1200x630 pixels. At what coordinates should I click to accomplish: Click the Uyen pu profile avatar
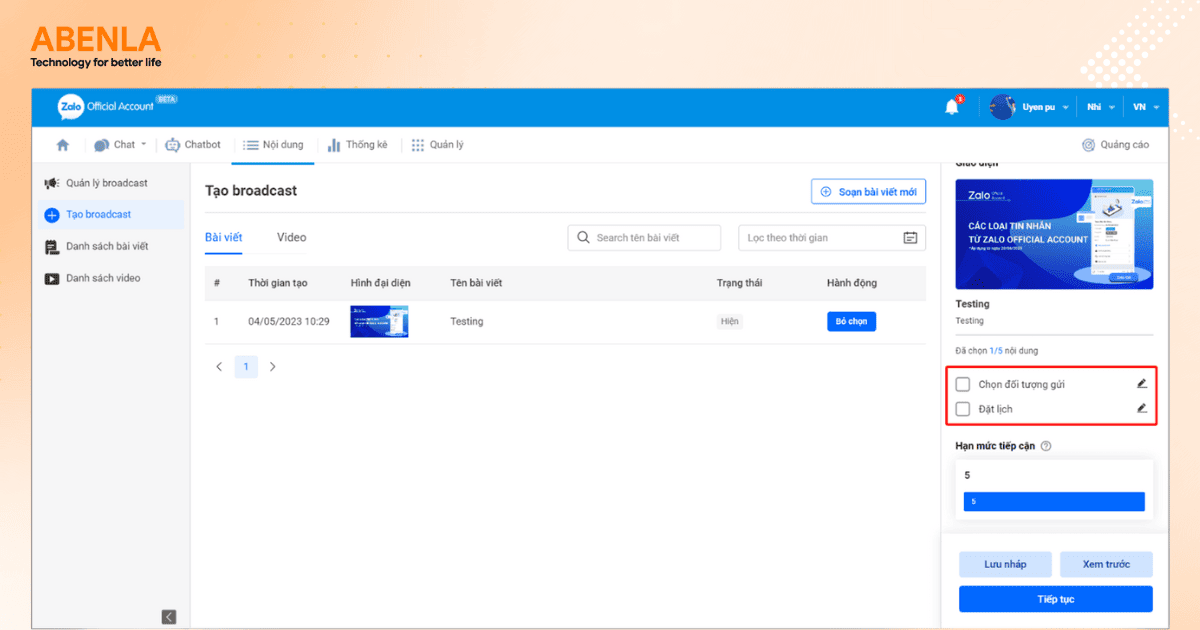pyautogui.click(x=1002, y=107)
